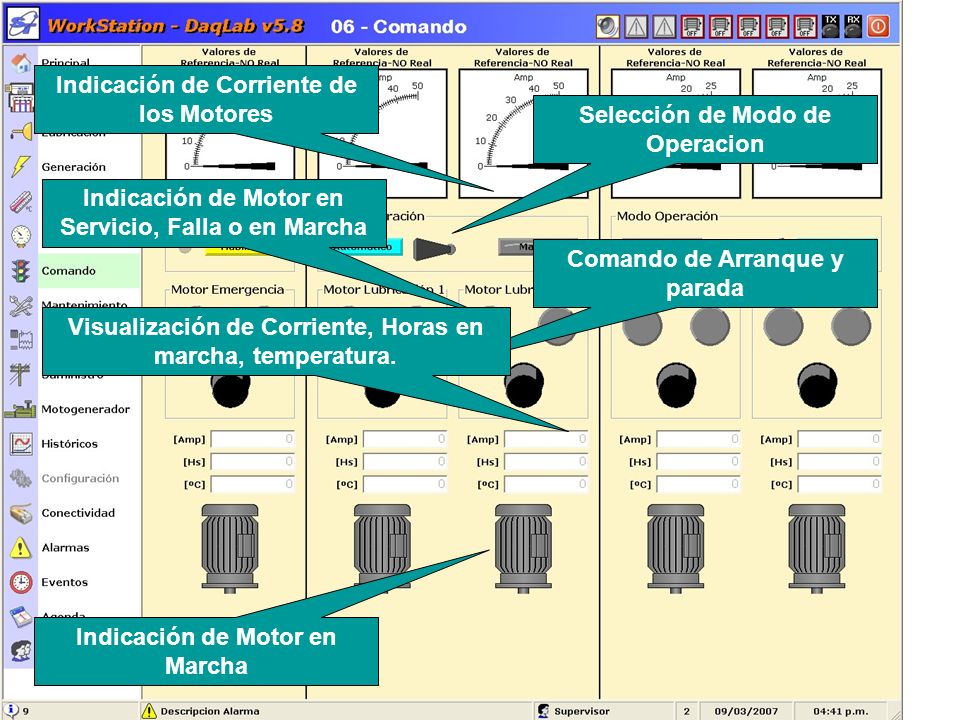Click the circuit diagram sidebar icon
This screenshot has width=960, height=720.
click(21, 339)
